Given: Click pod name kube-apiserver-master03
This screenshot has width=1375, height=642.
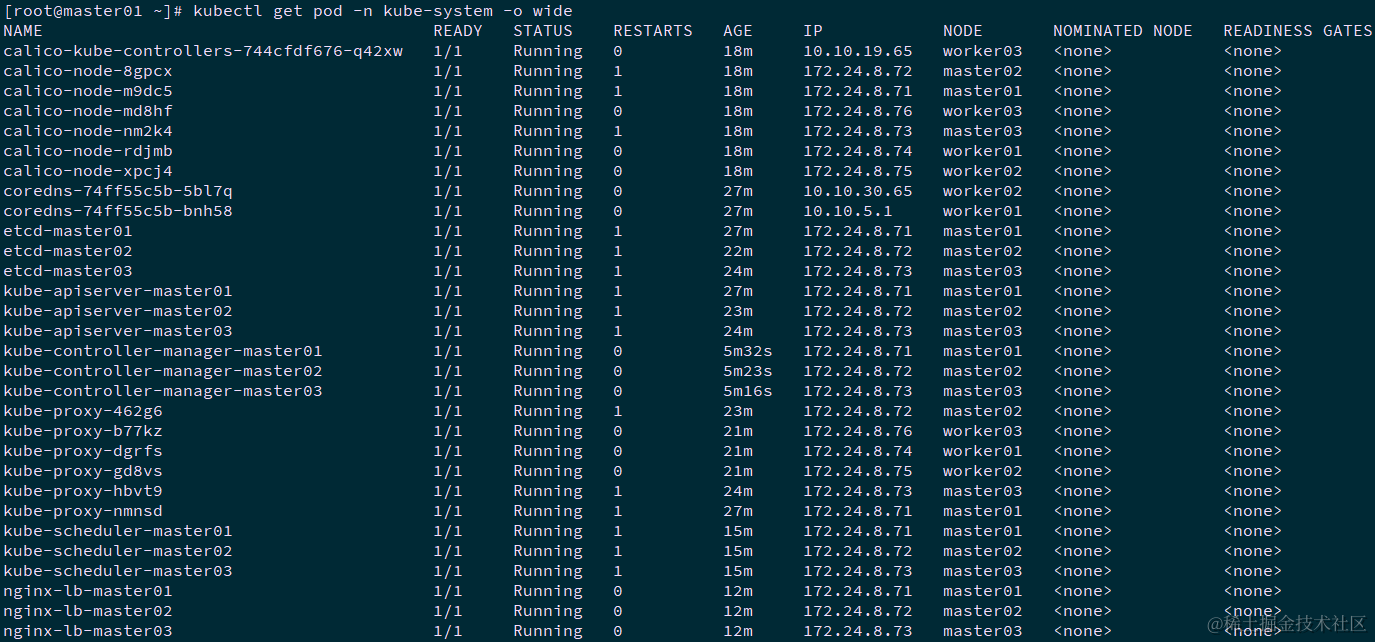Looking at the screenshot, I should coord(118,331).
